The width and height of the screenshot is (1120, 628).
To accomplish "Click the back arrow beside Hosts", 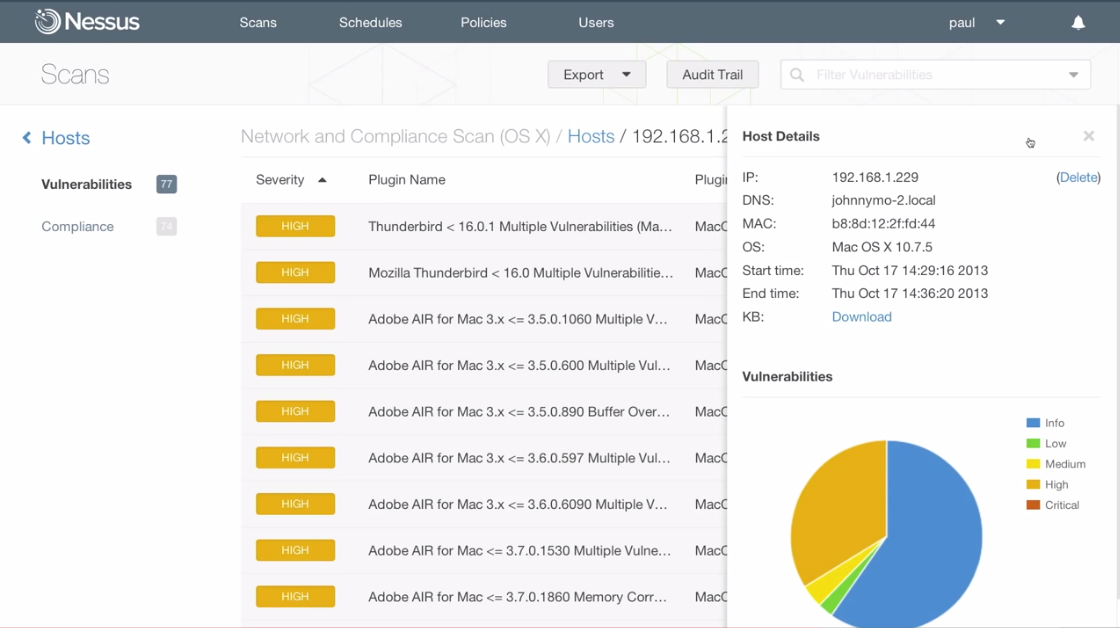I will (27, 138).
